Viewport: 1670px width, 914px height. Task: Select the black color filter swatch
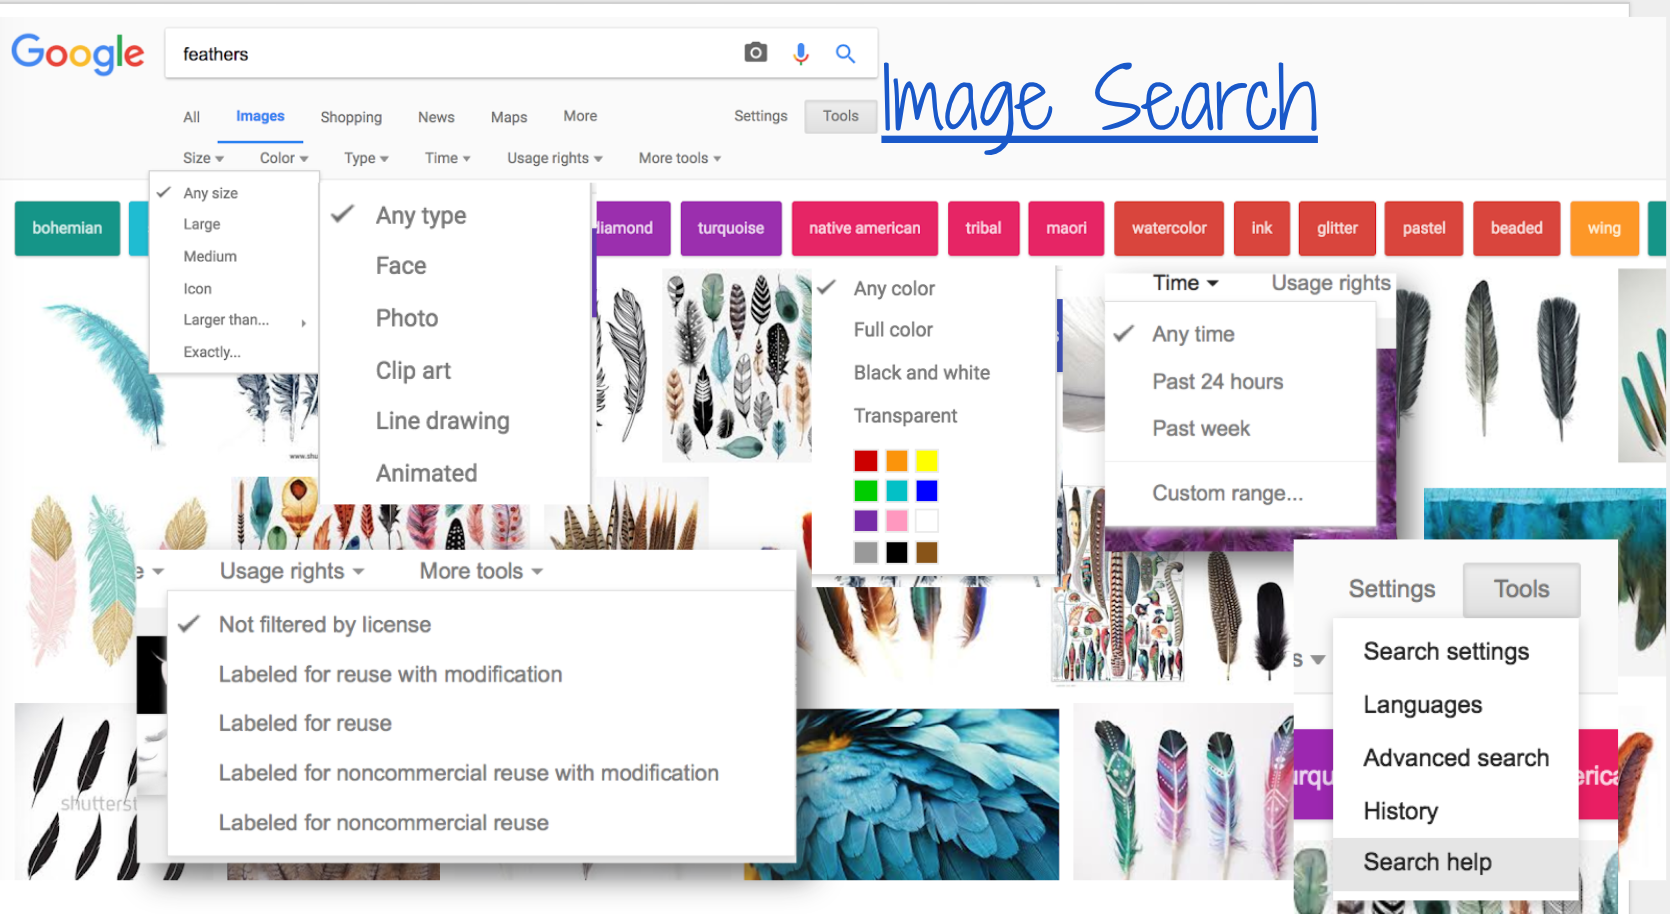896,552
